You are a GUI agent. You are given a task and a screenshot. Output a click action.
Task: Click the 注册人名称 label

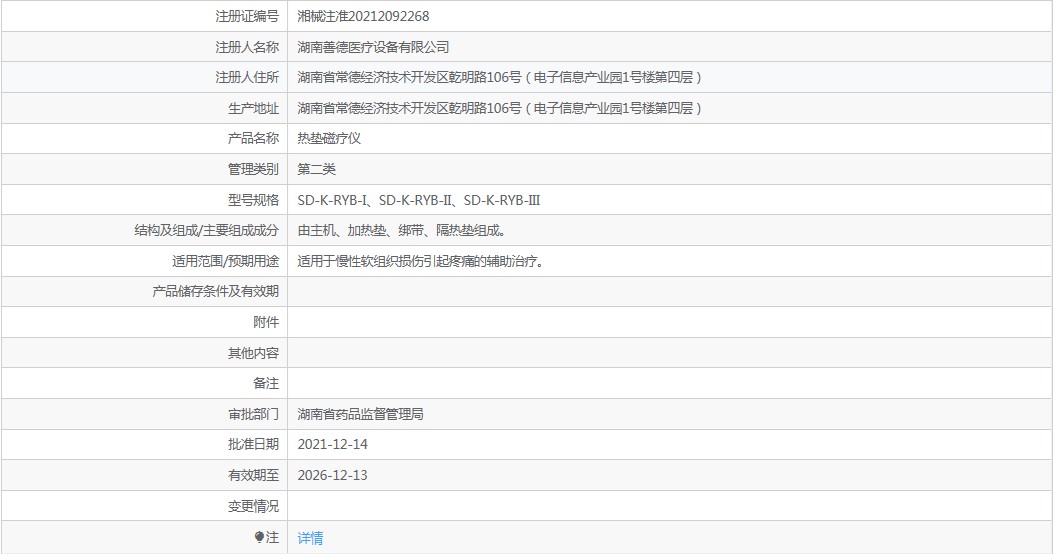(x=247, y=47)
